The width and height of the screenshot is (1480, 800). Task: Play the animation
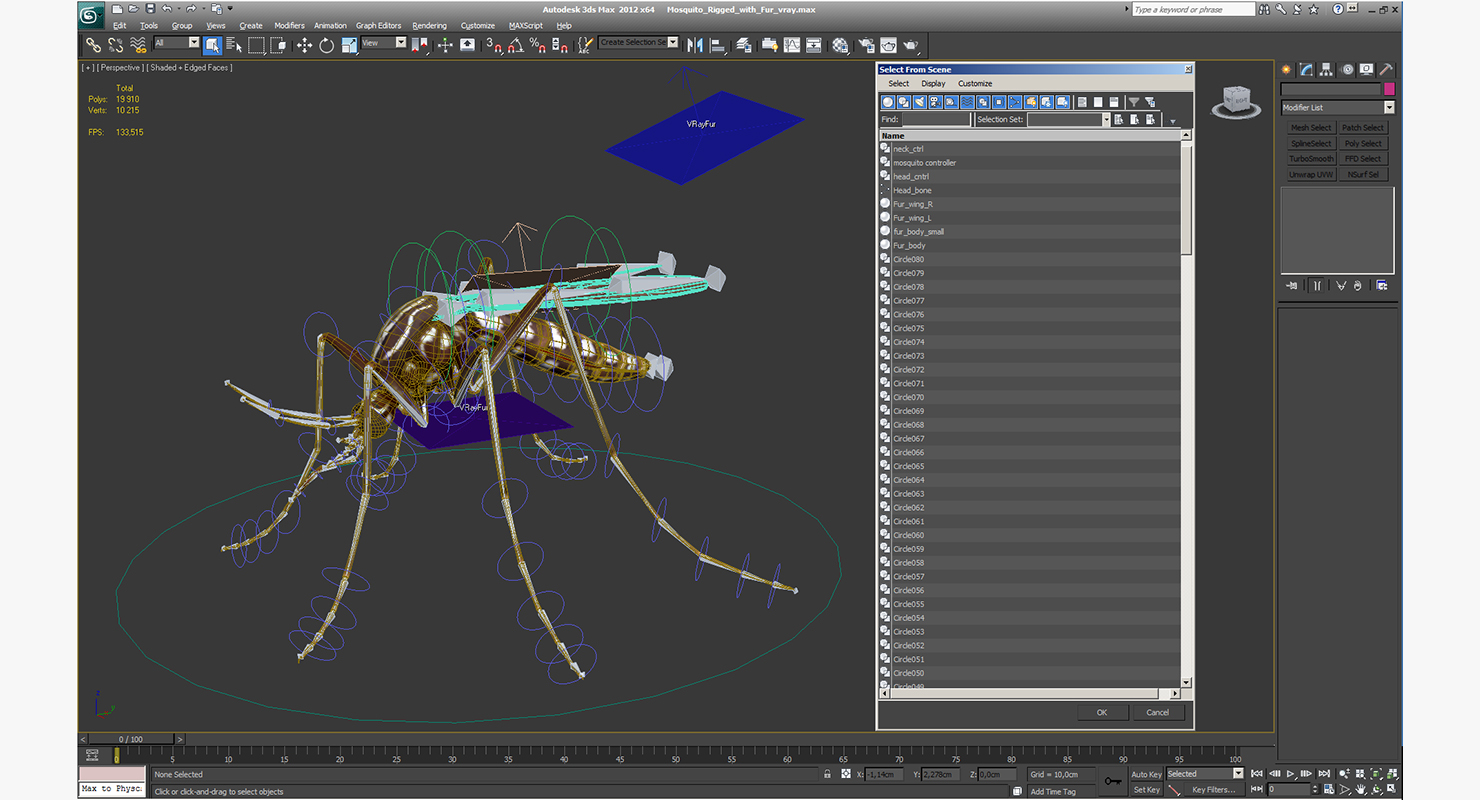(x=1291, y=774)
